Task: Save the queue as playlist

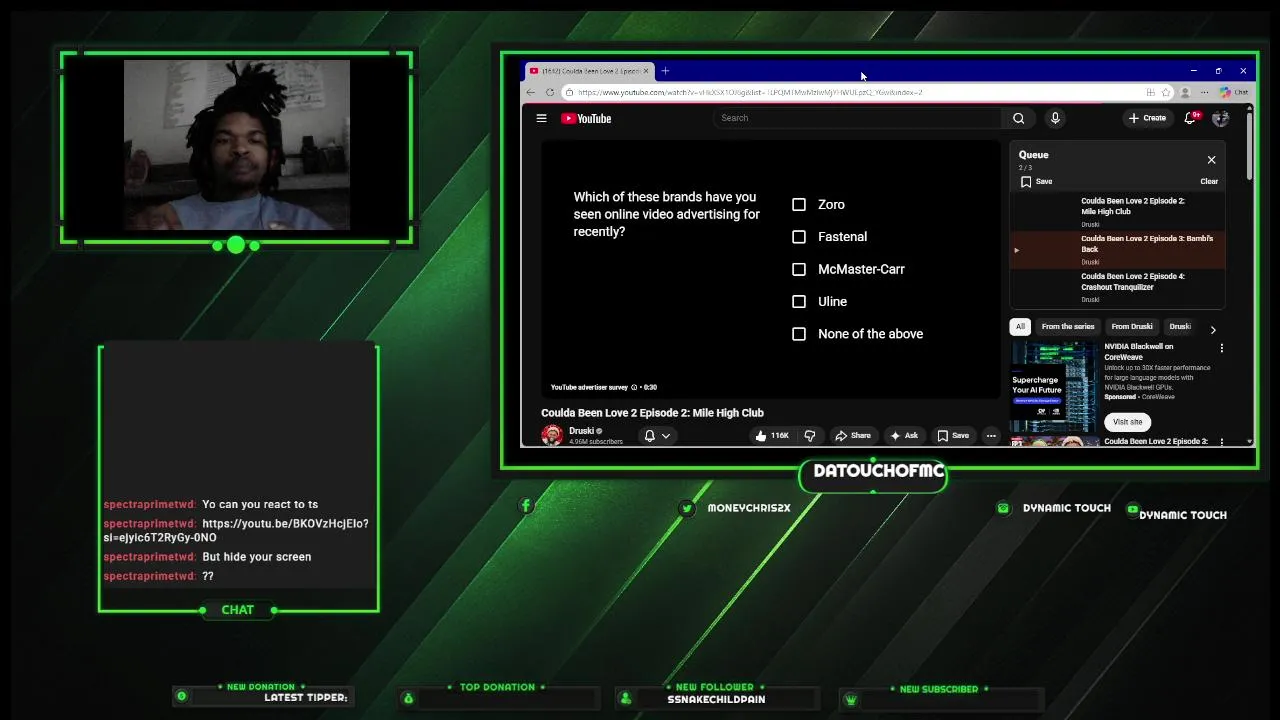Action: click(1036, 181)
